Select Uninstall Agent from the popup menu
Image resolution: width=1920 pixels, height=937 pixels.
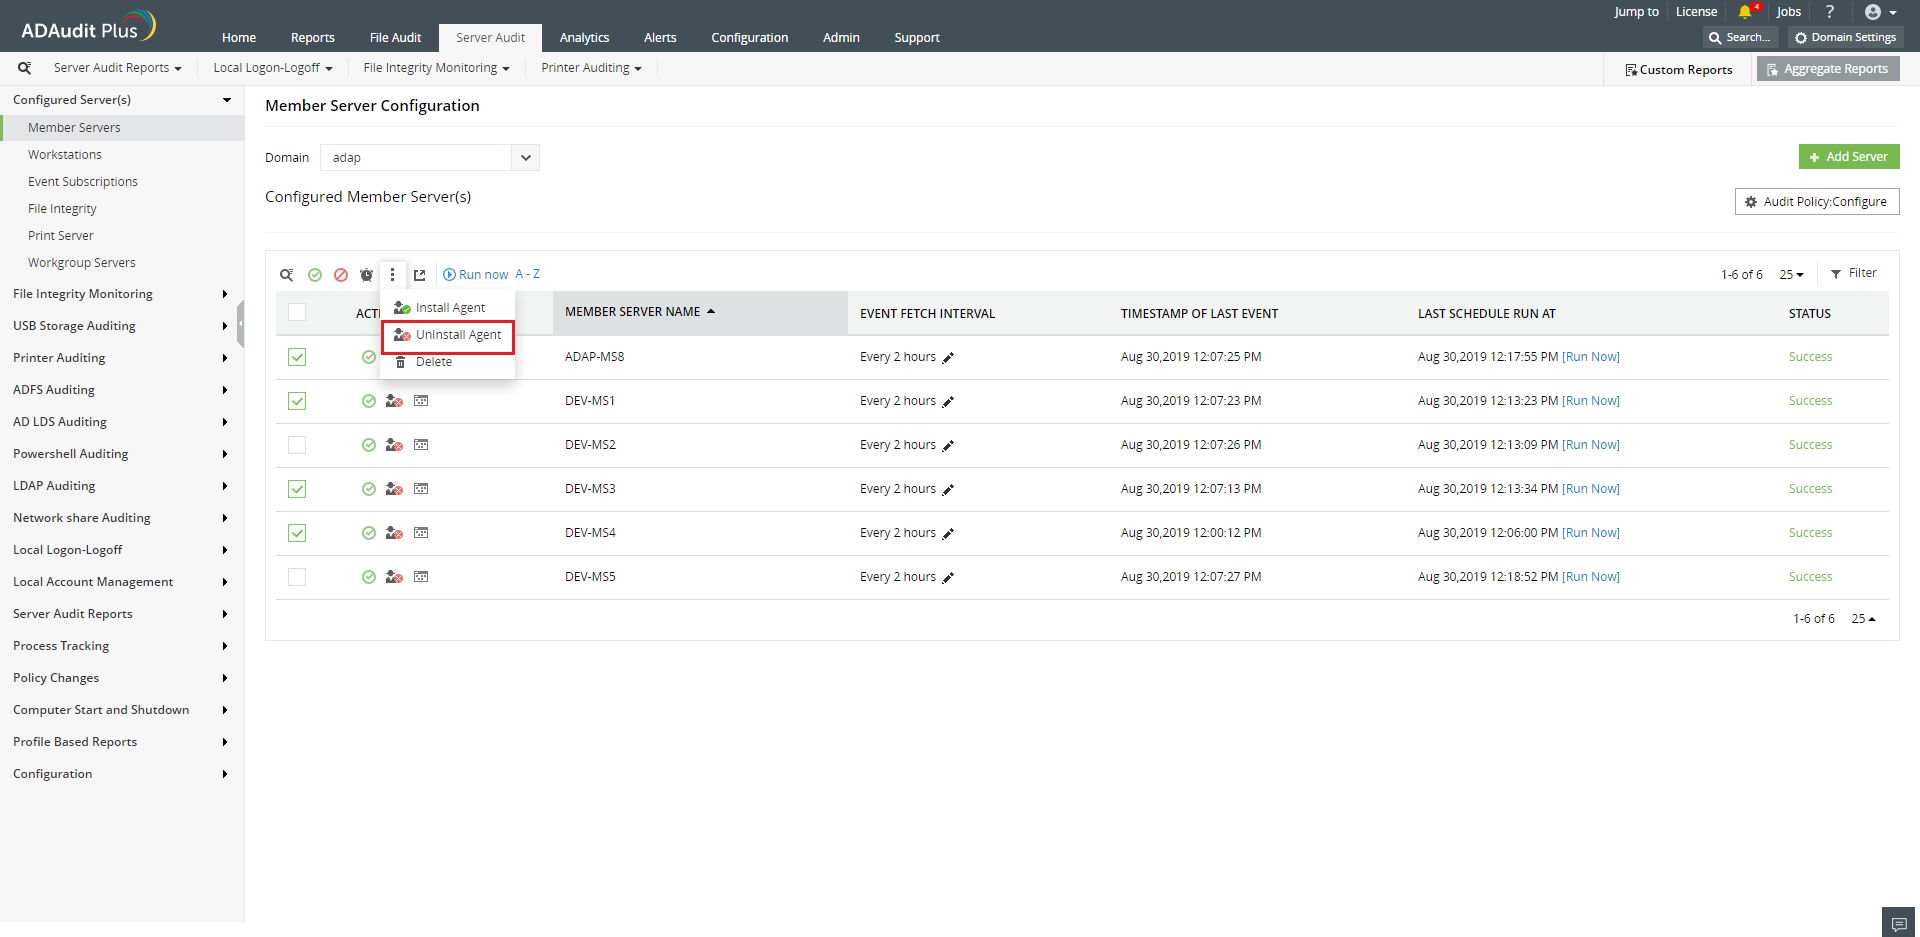coord(457,335)
